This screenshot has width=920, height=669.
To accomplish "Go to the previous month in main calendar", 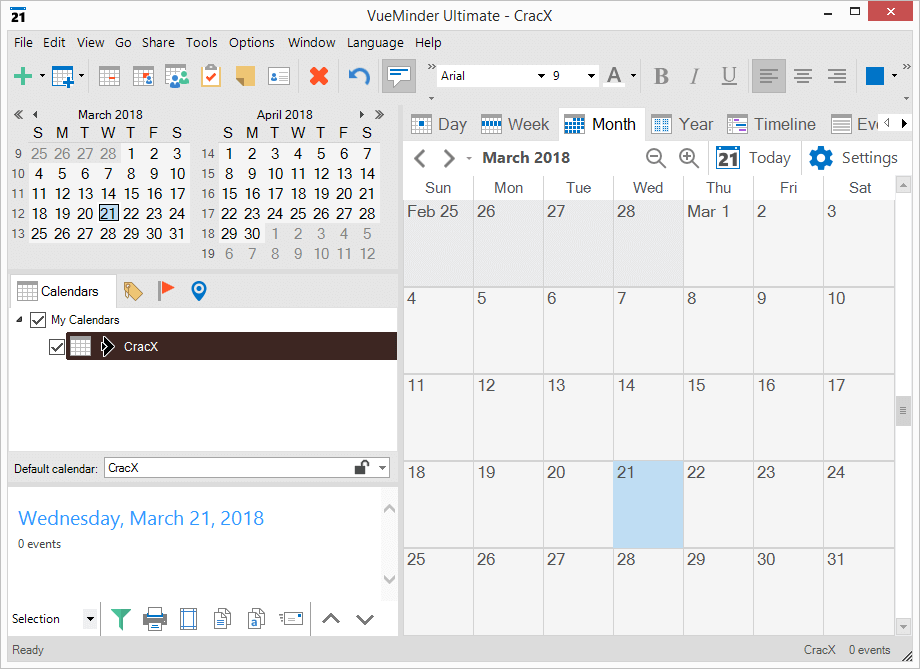I will [x=420, y=158].
